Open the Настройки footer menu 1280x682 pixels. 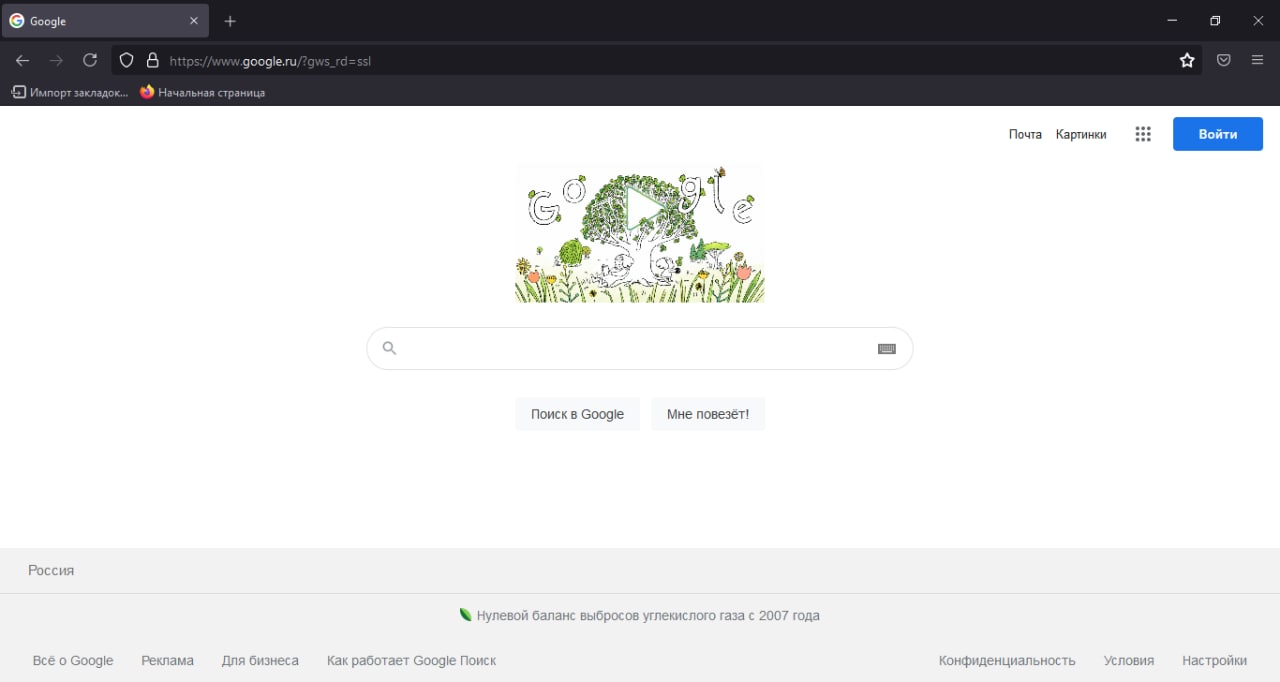click(1214, 660)
